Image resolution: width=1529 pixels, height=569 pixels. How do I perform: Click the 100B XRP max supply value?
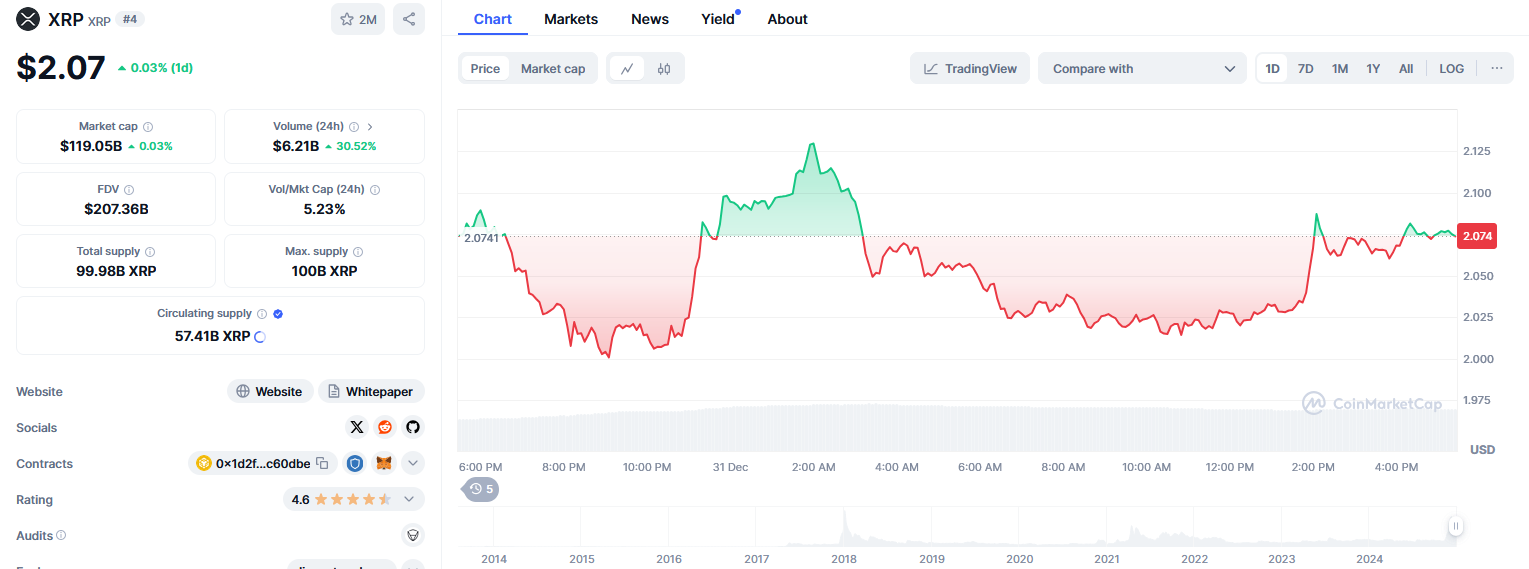pos(324,271)
